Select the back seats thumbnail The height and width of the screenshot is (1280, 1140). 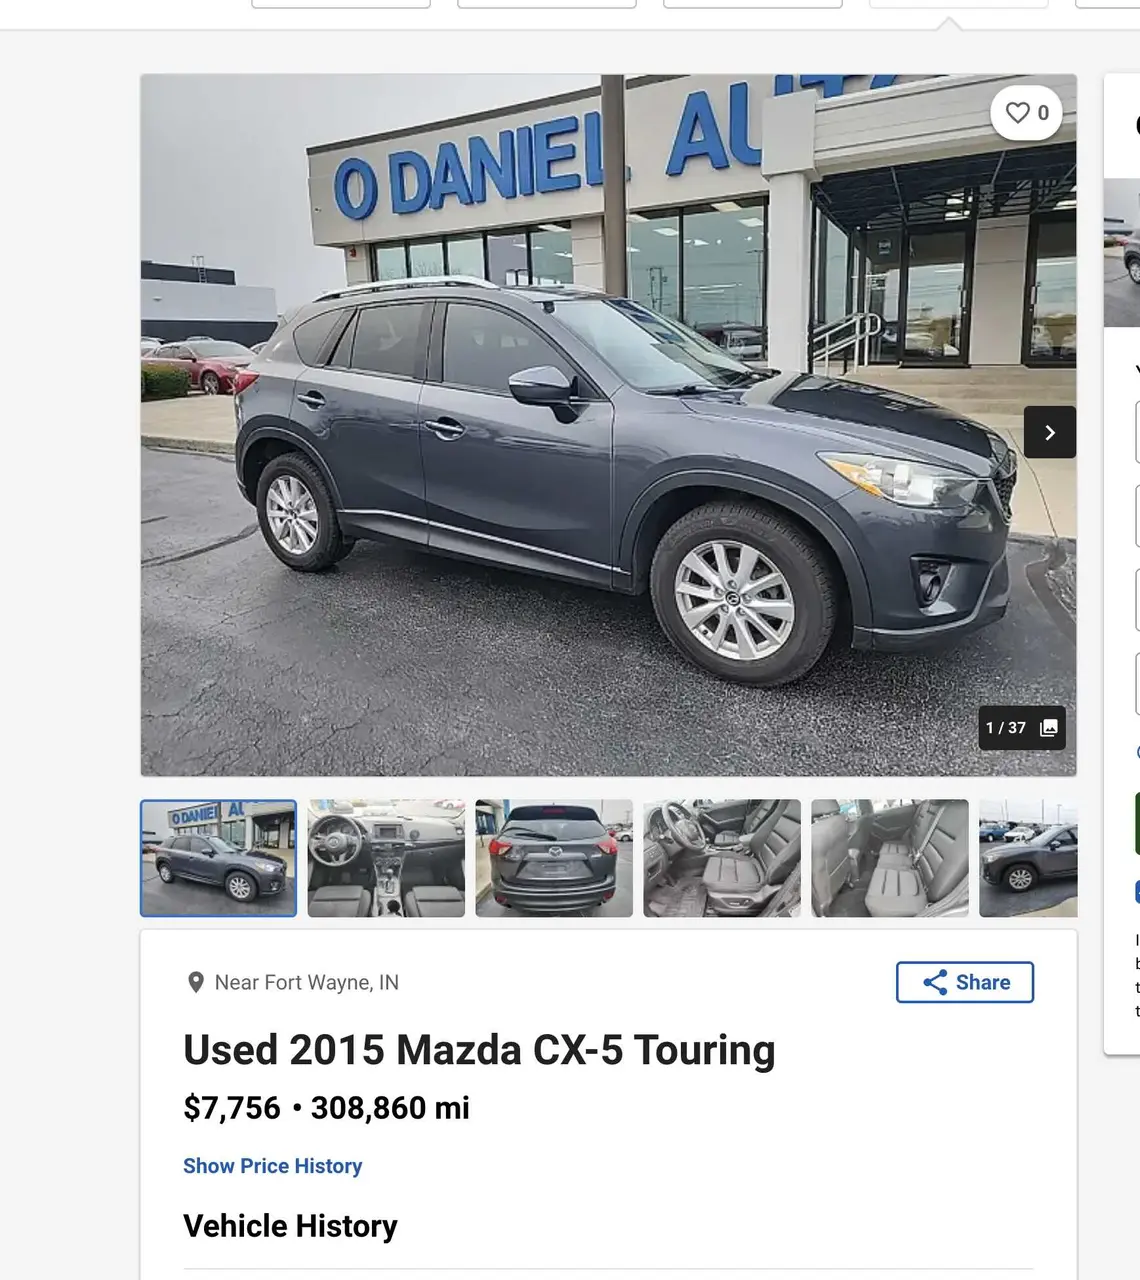click(890, 858)
